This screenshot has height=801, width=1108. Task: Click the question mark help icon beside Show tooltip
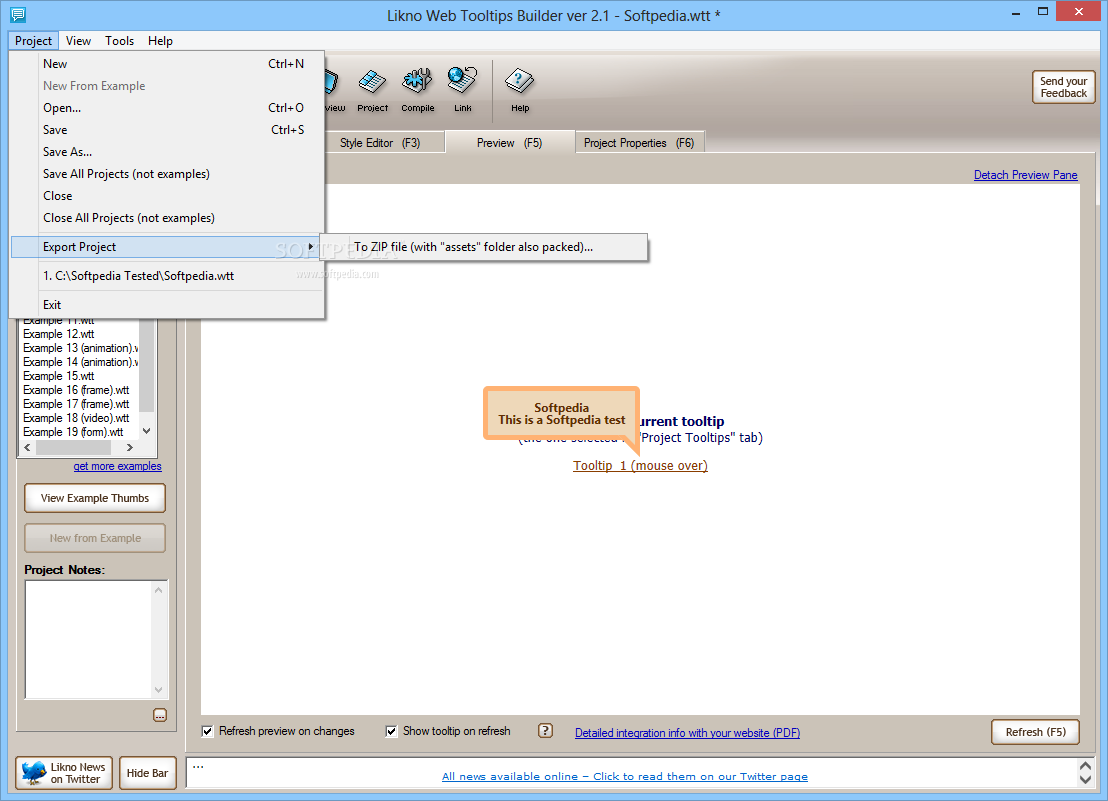click(x=546, y=731)
